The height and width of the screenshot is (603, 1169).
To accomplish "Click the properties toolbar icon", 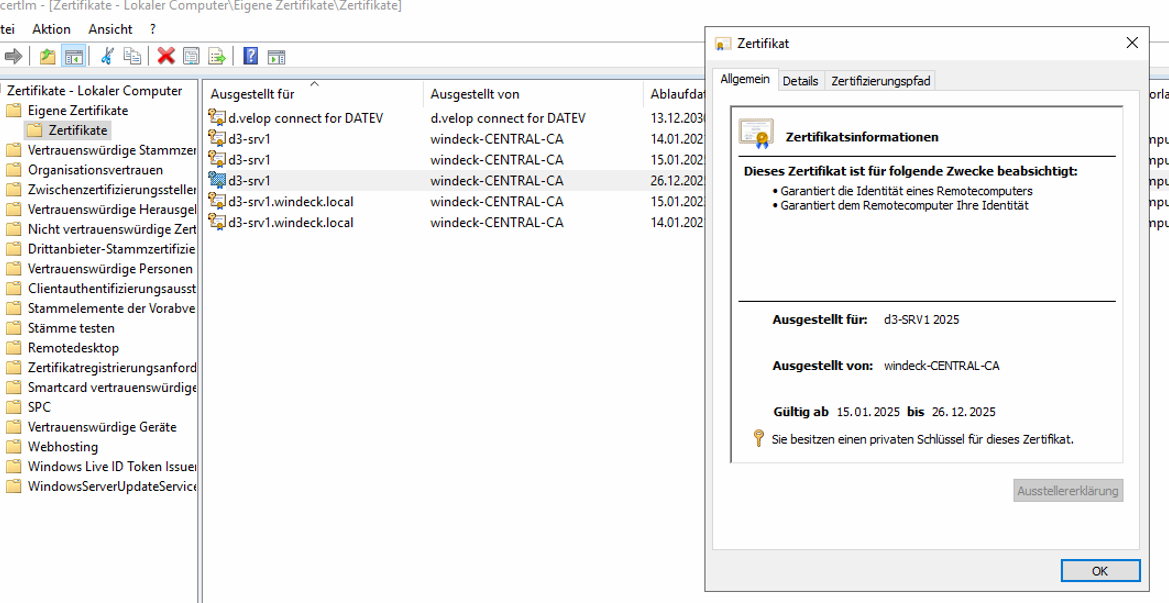I will [191, 56].
